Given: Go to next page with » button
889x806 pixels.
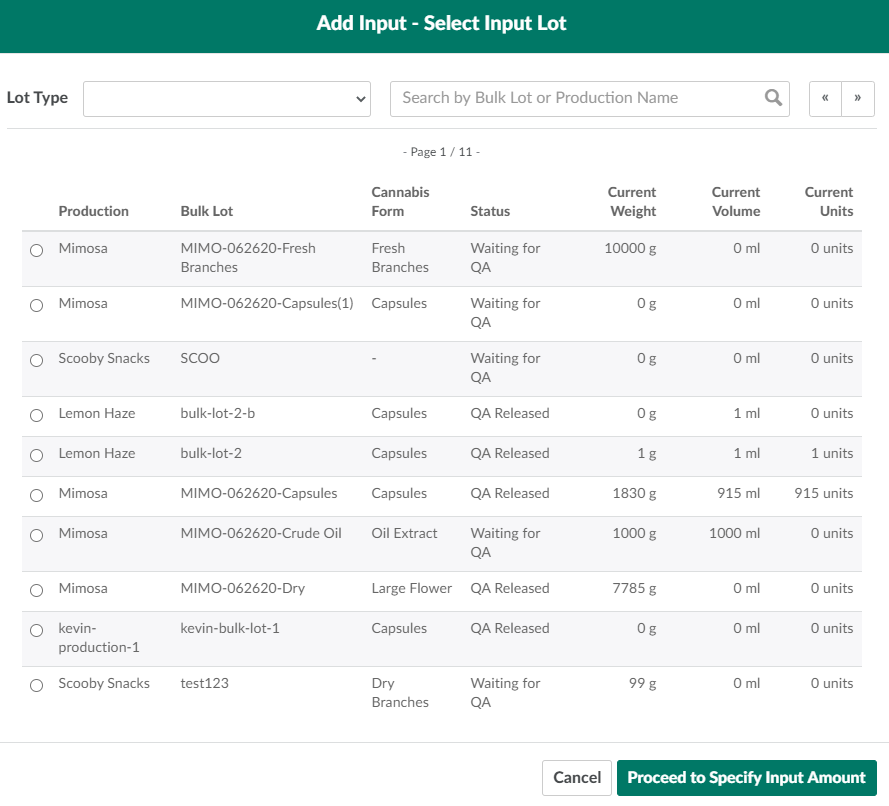Looking at the screenshot, I should click(x=858, y=99).
